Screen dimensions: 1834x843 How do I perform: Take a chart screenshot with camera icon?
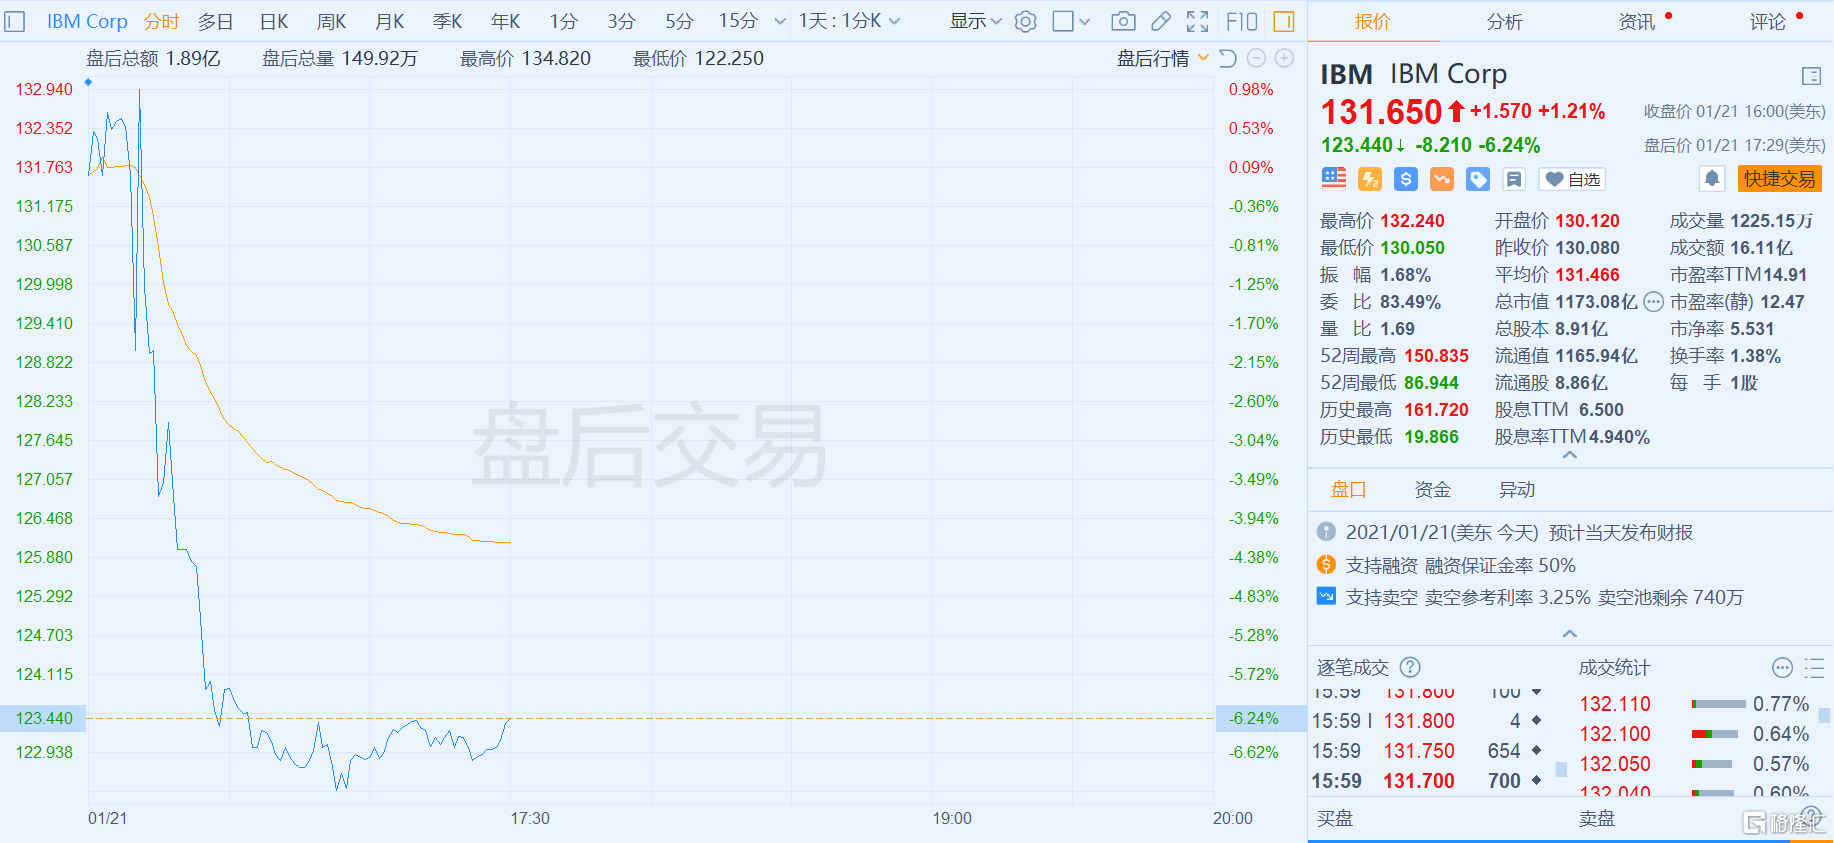1123,21
